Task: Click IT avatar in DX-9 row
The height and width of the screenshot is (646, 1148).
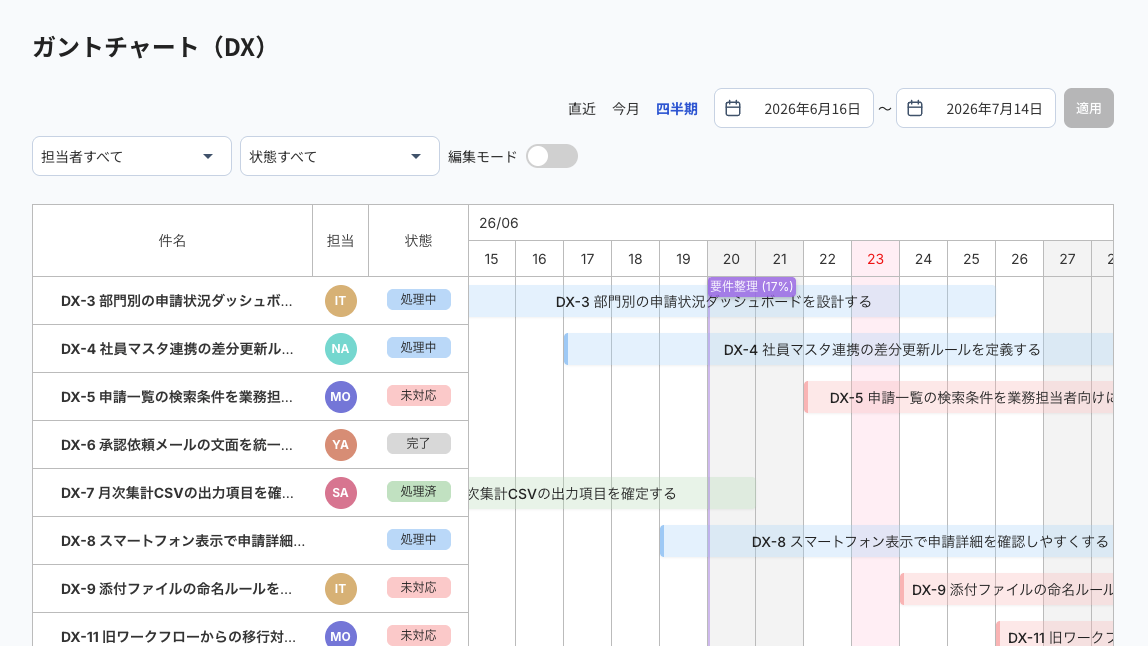Action: (x=340, y=589)
